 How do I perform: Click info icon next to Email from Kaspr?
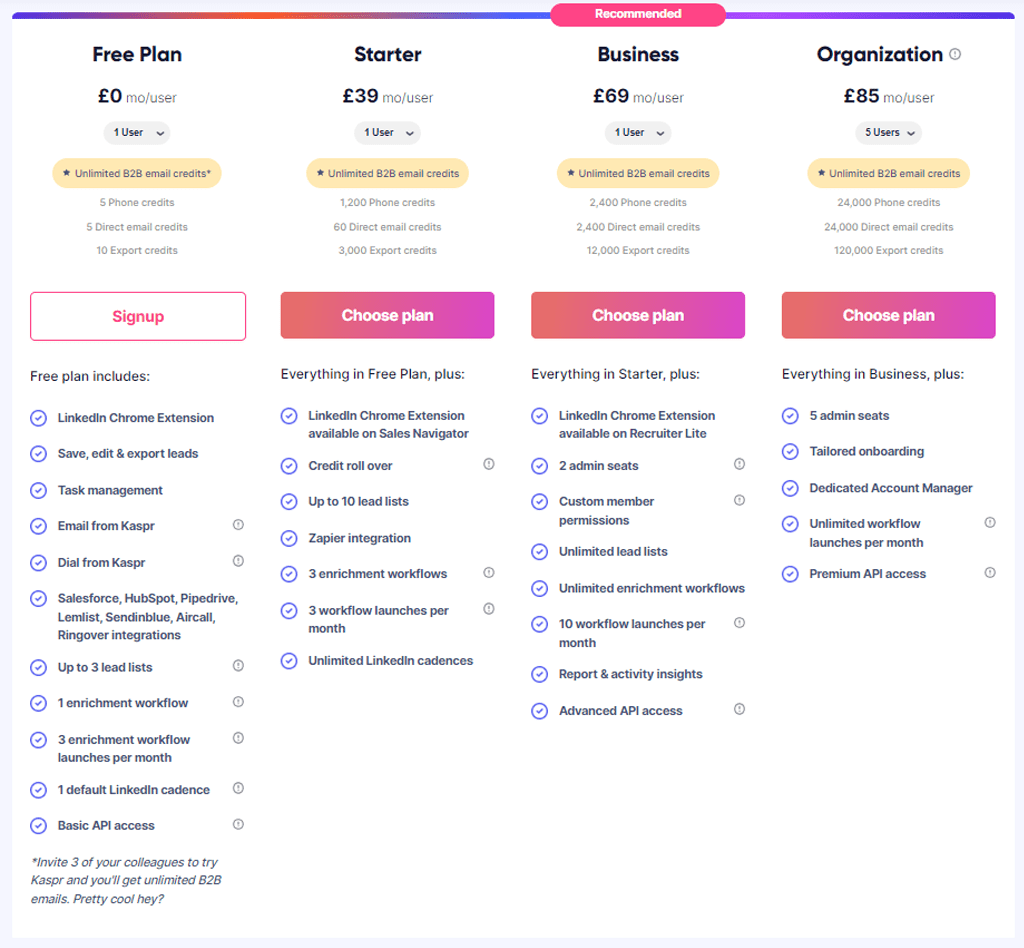[238, 525]
